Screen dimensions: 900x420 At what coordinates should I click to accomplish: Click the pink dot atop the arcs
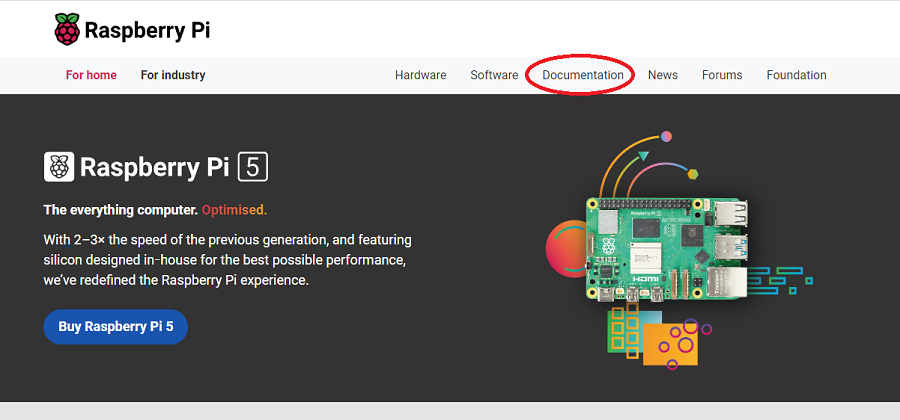666,136
